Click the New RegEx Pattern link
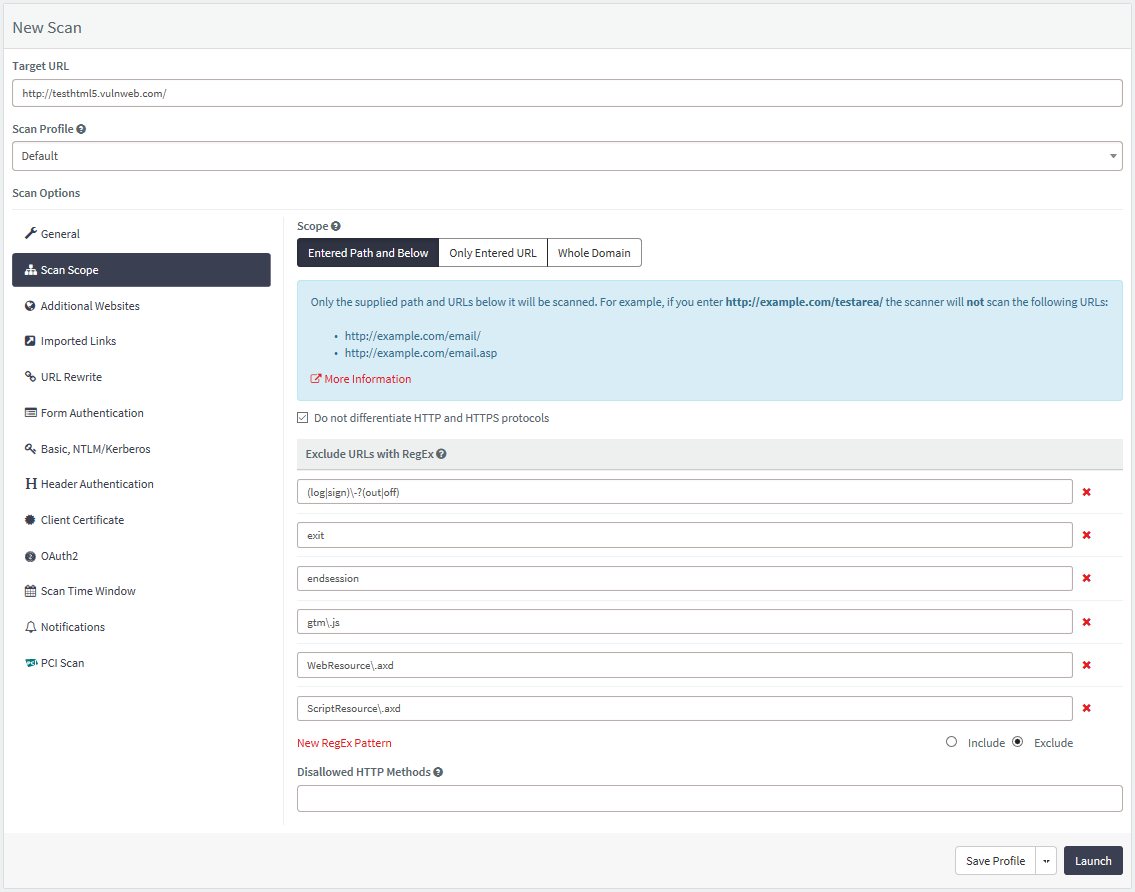Screen dimensions: 1135x892 tap(344, 743)
